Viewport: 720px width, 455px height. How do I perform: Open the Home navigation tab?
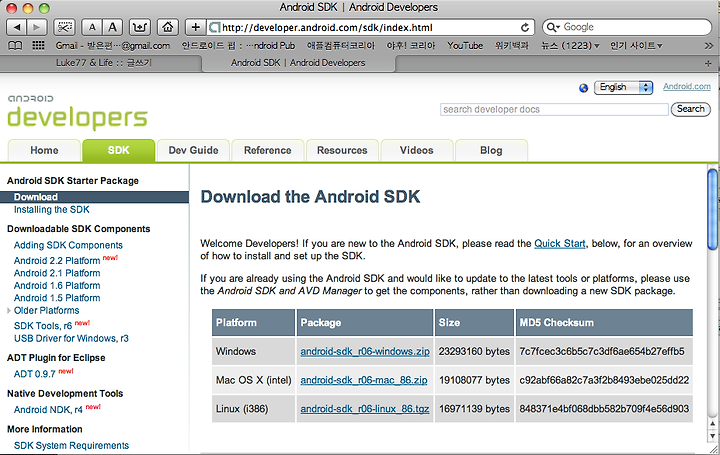pyautogui.click(x=44, y=151)
